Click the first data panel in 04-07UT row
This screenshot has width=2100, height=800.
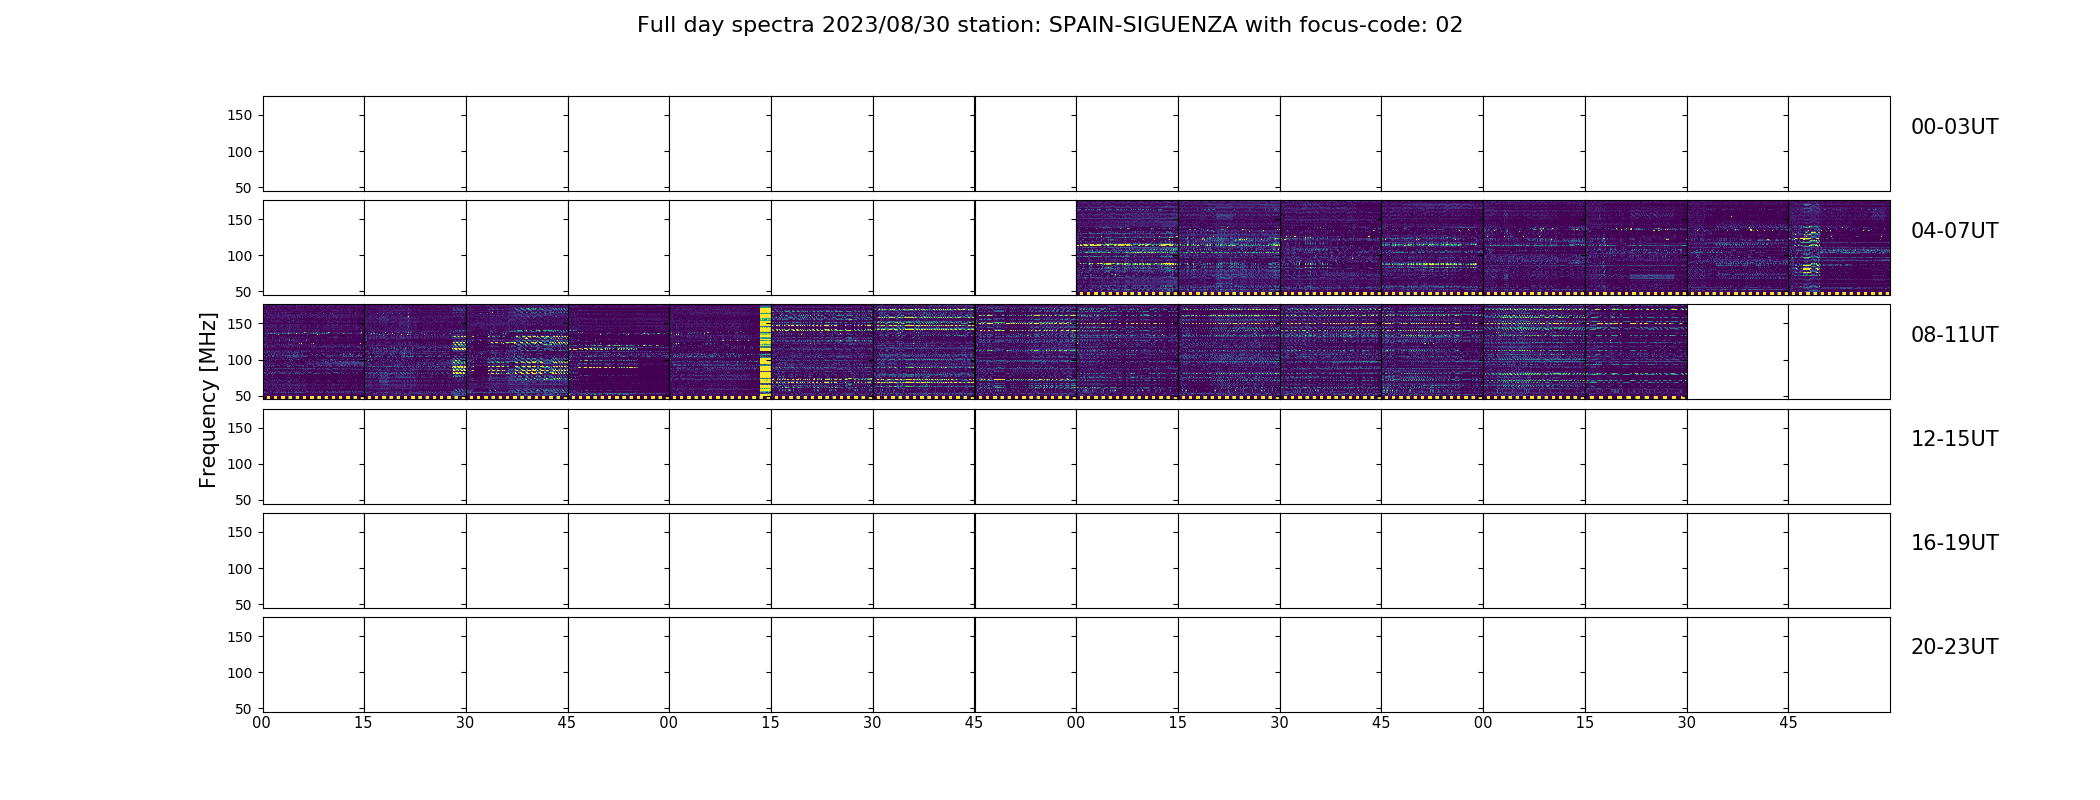(1127, 248)
